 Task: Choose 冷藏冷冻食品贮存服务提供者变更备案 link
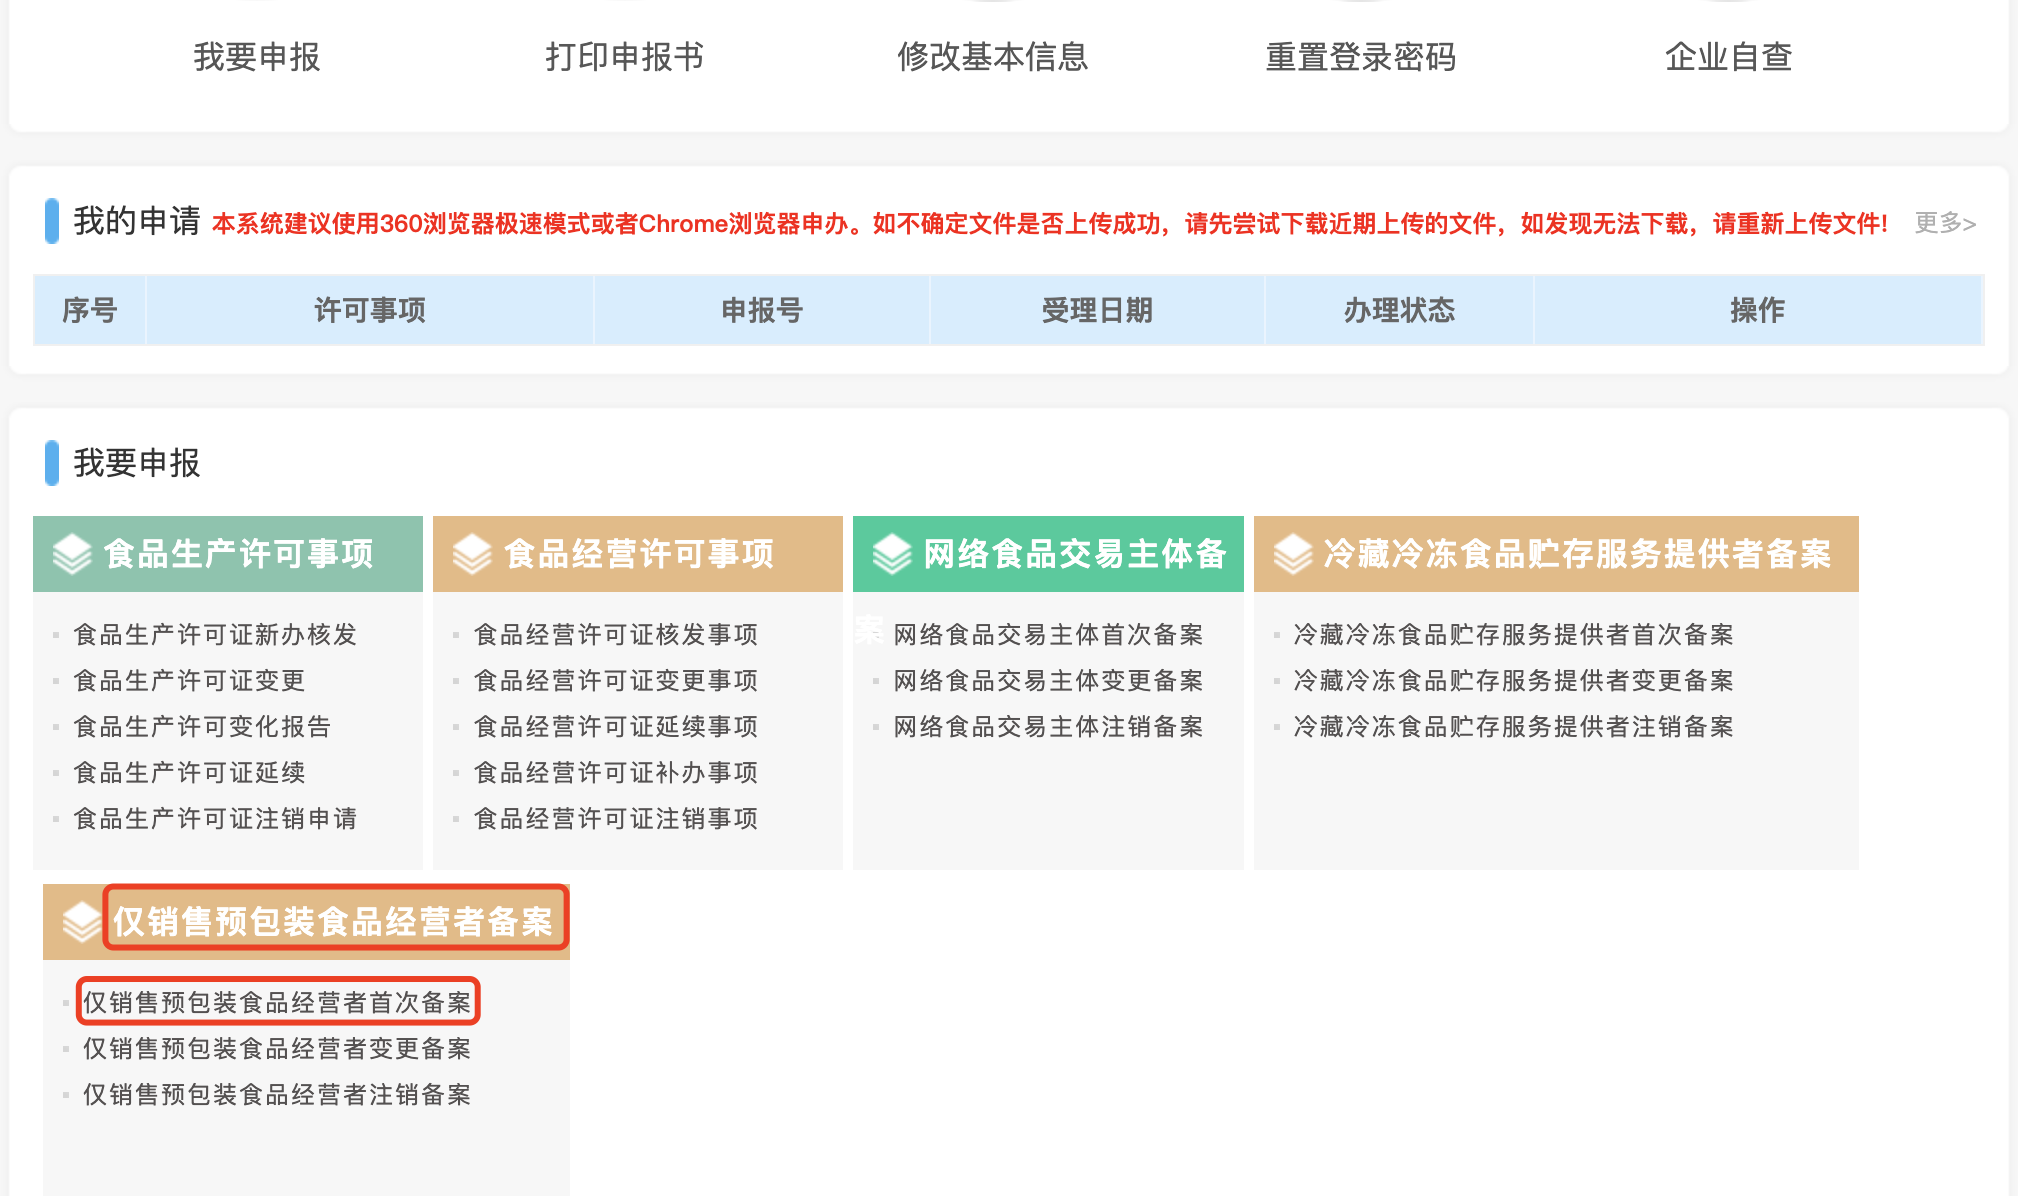tap(1513, 681)
